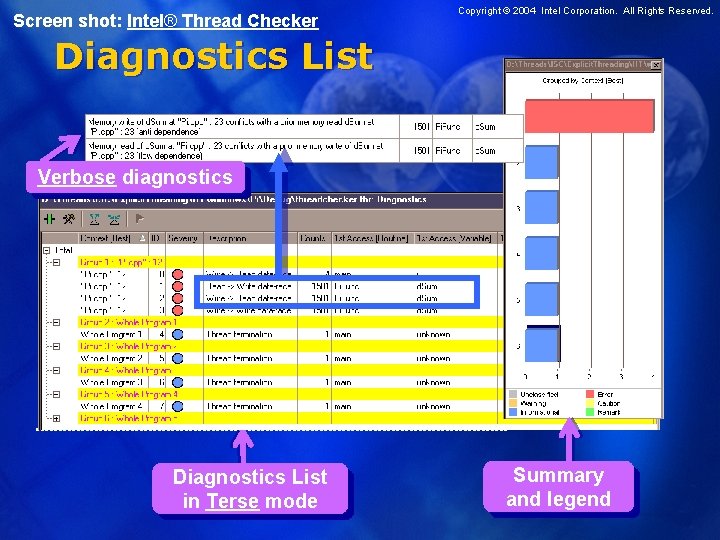Image resolution: width=720 pixels, height=540 pixels.
Task: Click "Thread termination" in Whole Program 1 row
Action: point(240,334)
